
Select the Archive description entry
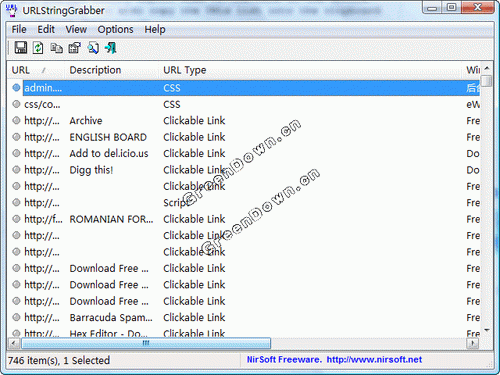86,121
